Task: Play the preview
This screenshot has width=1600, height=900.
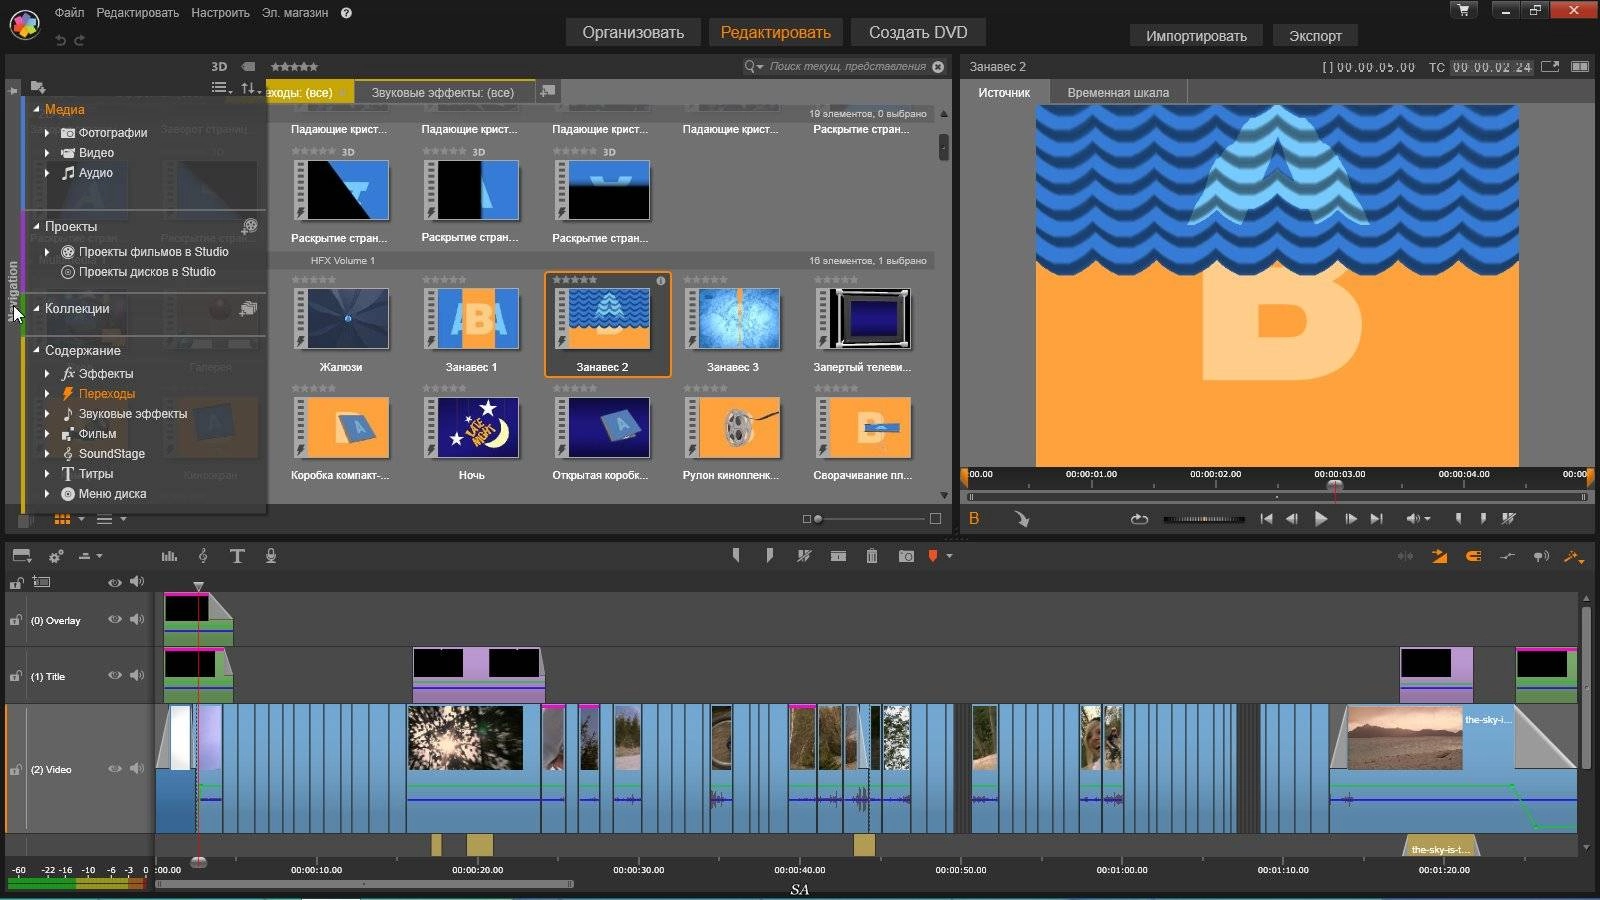Action: (x=1321, y=519)
